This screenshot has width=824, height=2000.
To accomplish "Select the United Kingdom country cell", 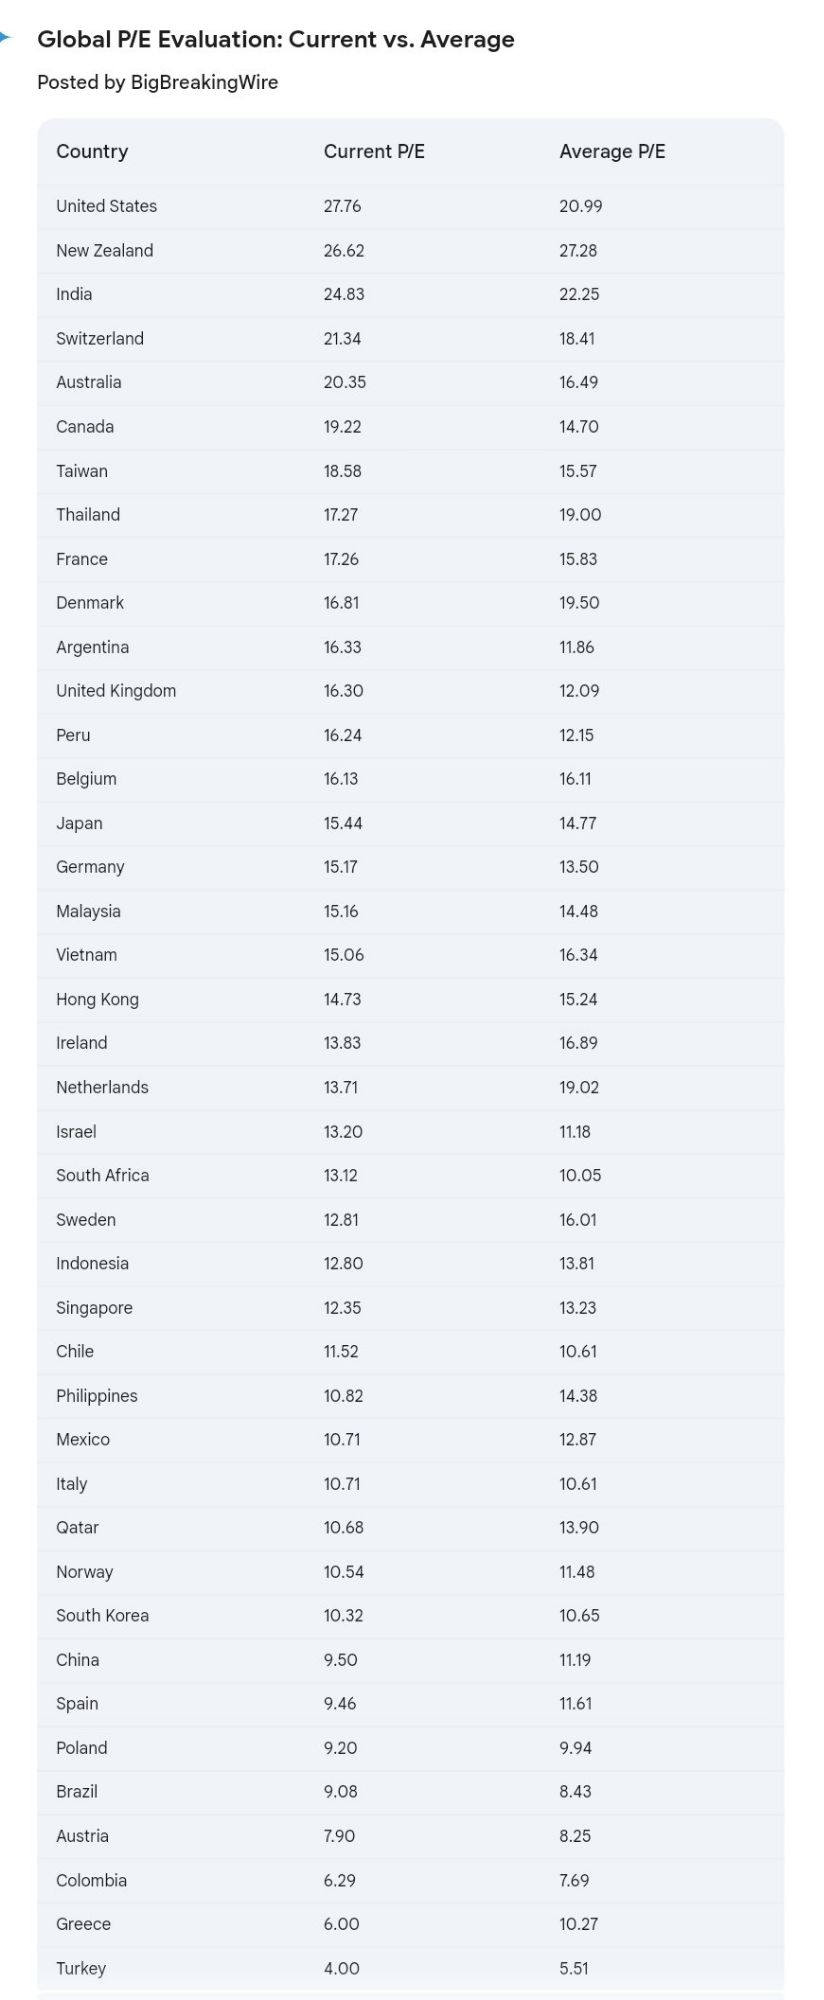I will (x=116, y=691).
